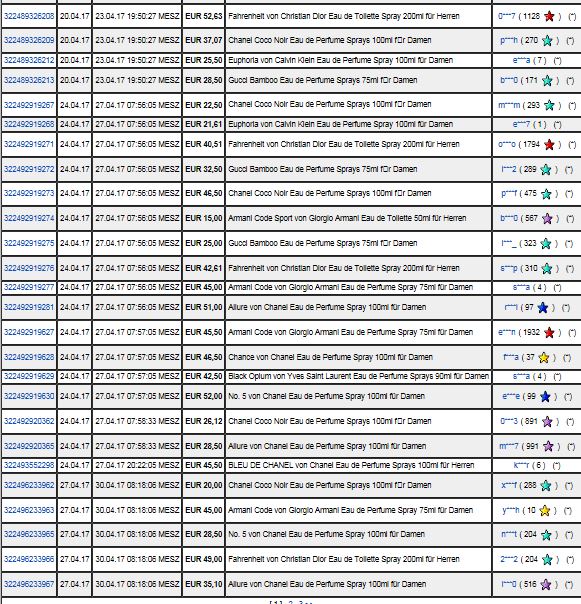Open buyer profile m***7
Viewport: 581px width, 604px height.
coord(509,446)
